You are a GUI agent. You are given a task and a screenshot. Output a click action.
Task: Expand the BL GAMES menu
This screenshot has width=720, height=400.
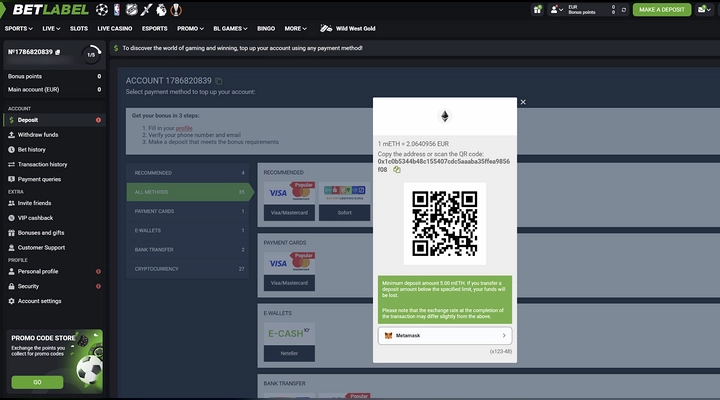point(230,28)
